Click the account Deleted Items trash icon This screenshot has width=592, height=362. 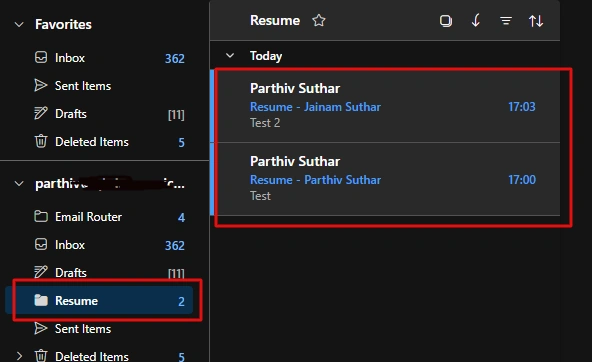pyautogui.click(x=41, y=356)
